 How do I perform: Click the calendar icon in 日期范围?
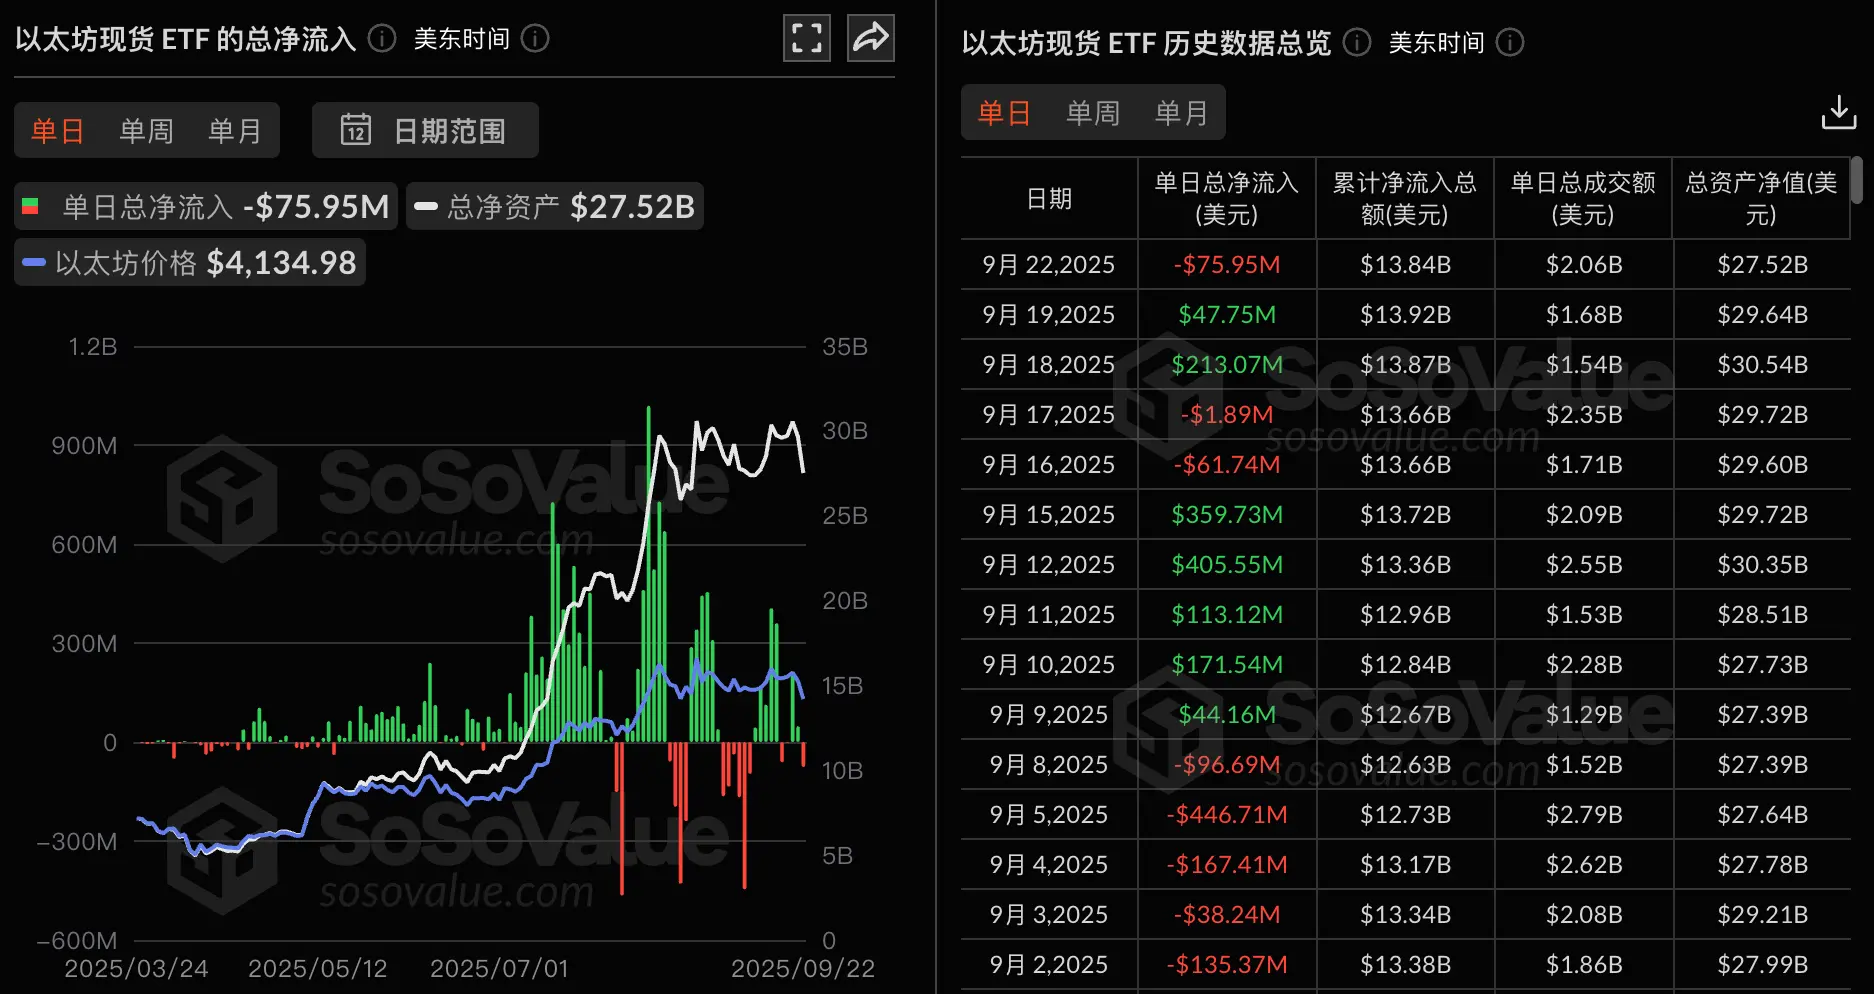click(355, 130)
